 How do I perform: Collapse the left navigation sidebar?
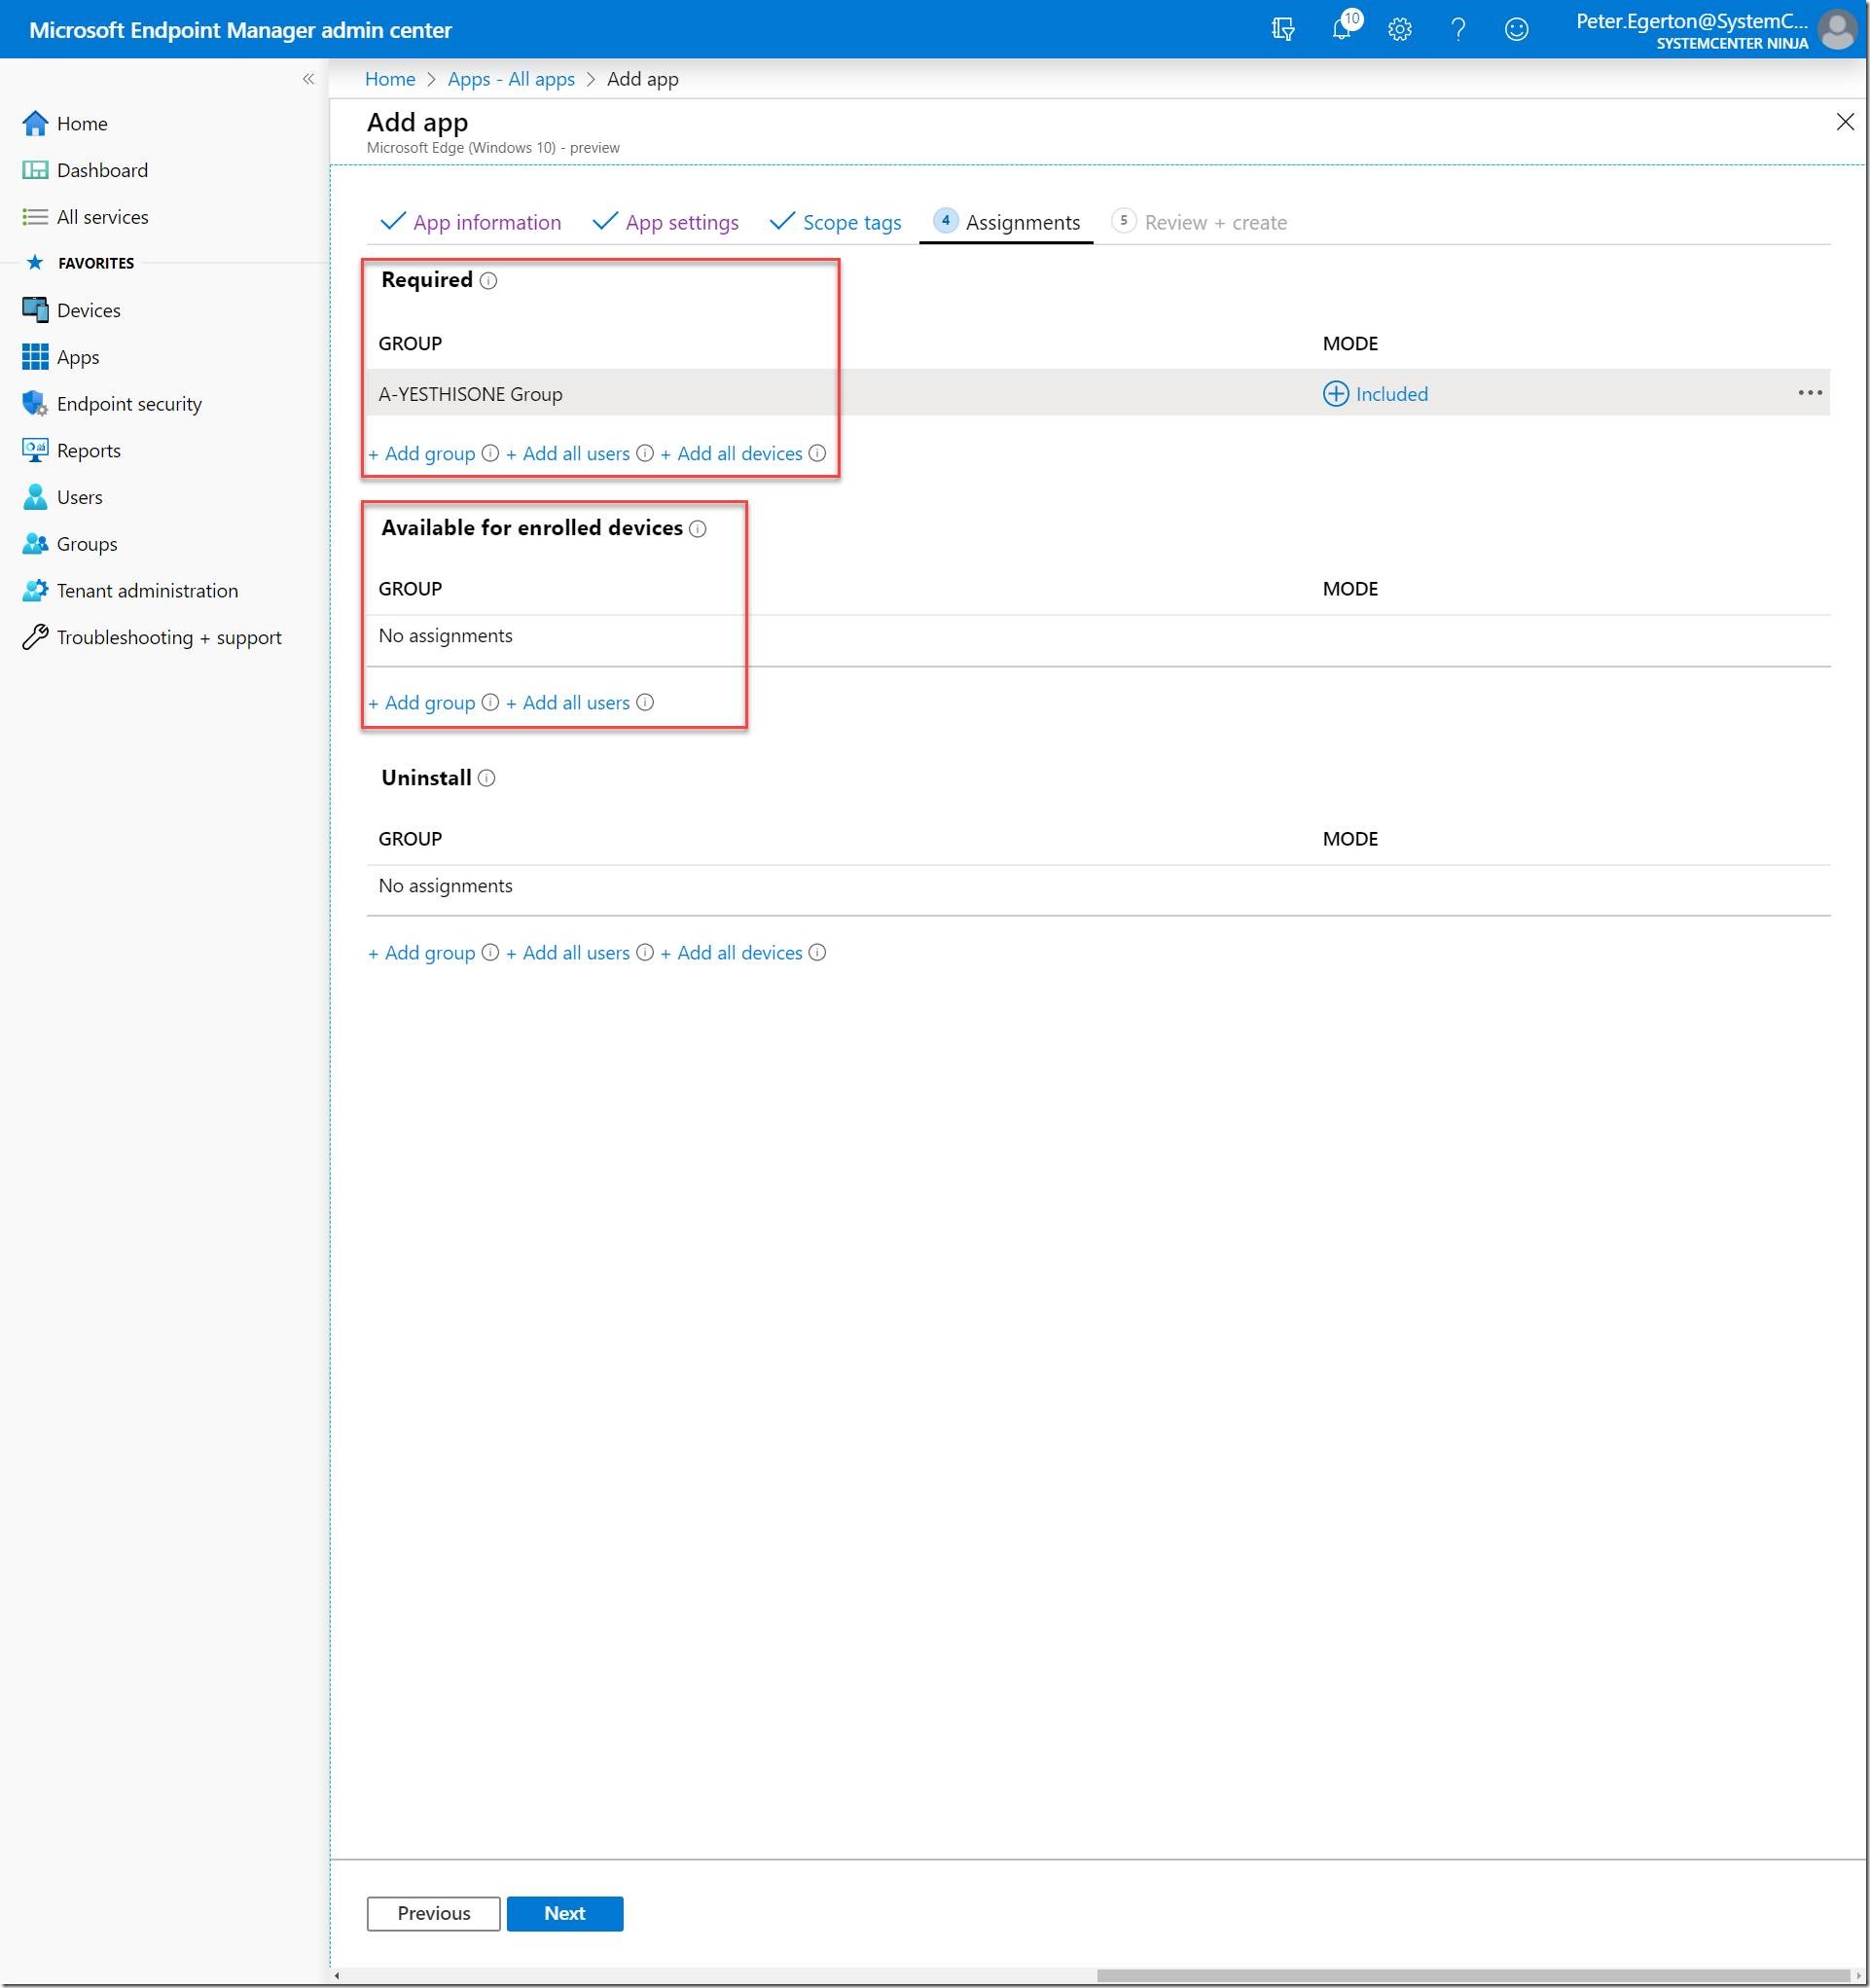[308, 79]
